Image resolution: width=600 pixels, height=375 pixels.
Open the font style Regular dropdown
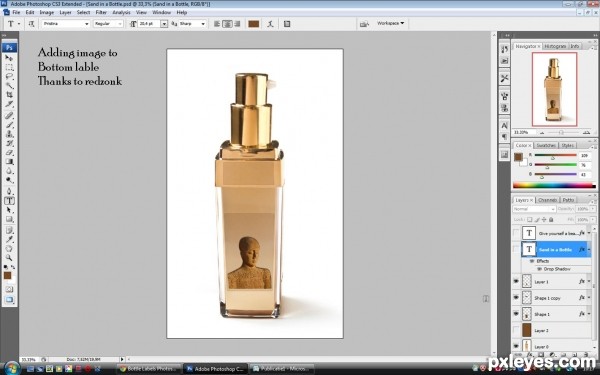coord(120,24)
